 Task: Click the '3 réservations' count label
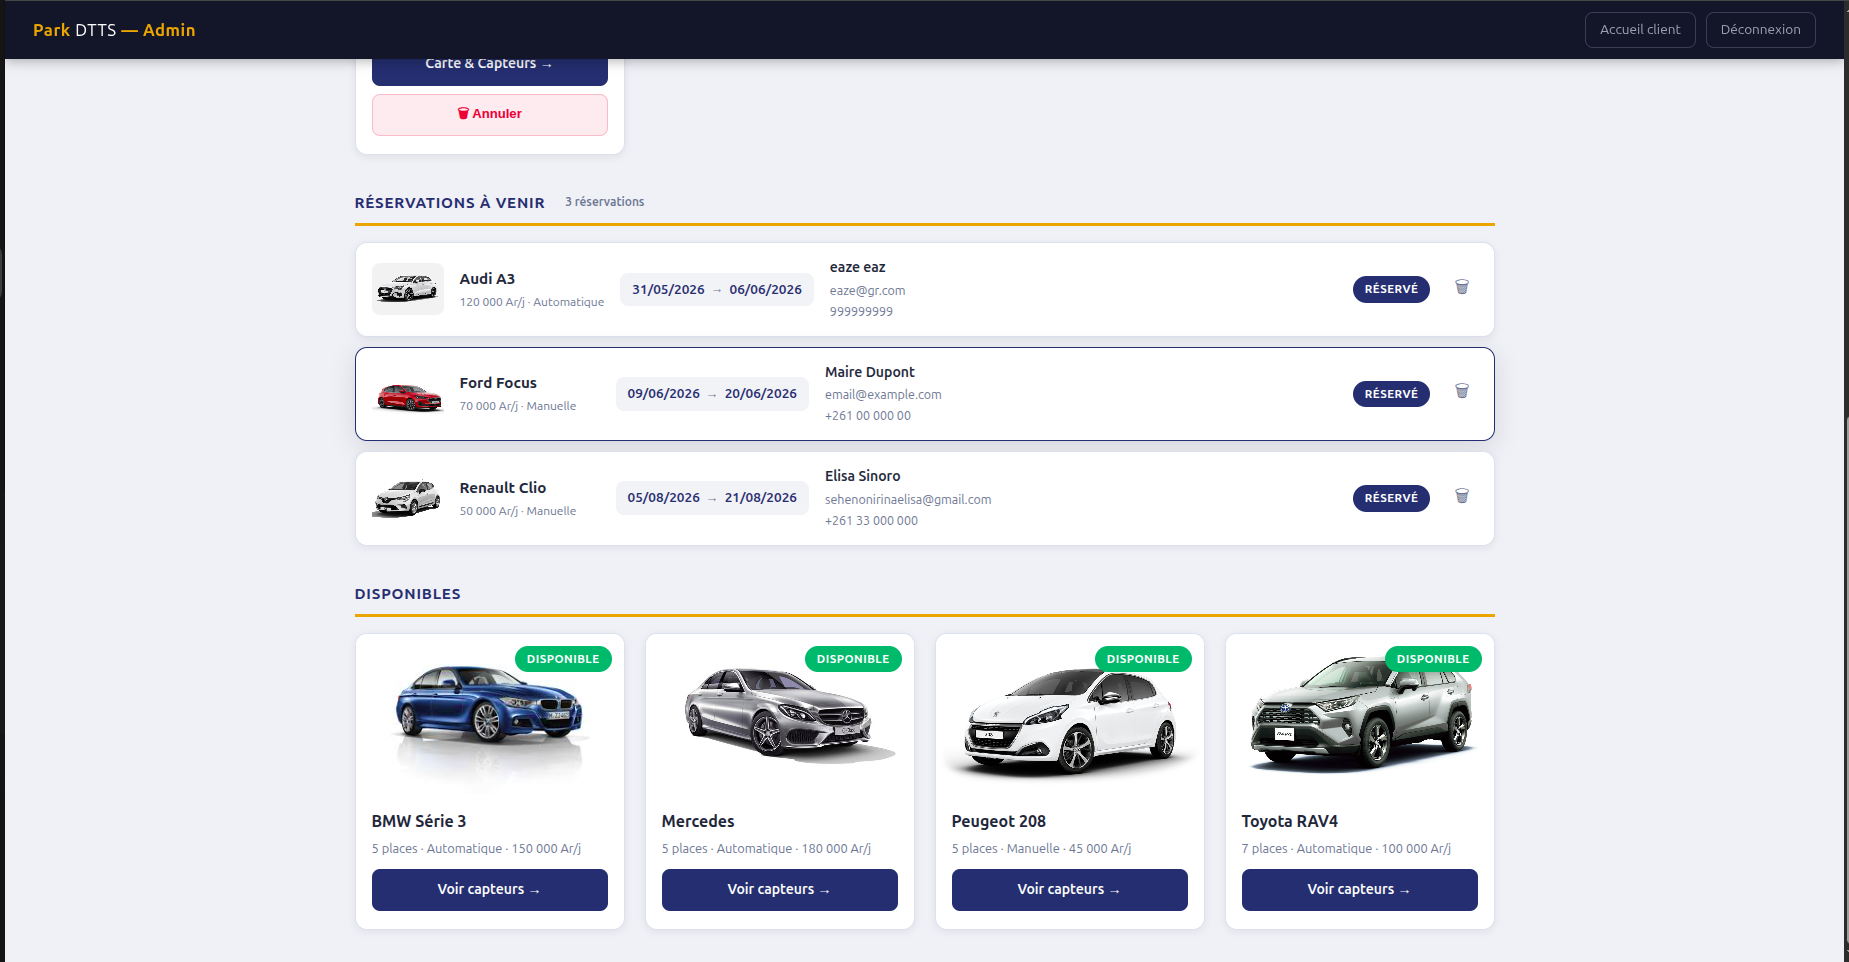coord(604,202)
